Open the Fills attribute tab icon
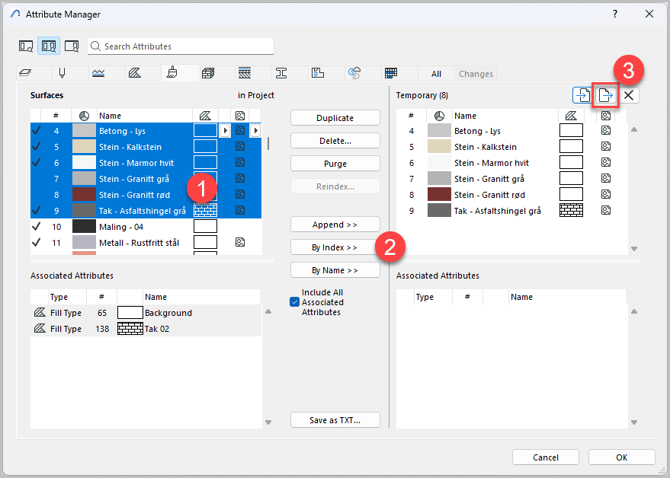This screenshot has width=670, height=478. click(x=136, y=74)
